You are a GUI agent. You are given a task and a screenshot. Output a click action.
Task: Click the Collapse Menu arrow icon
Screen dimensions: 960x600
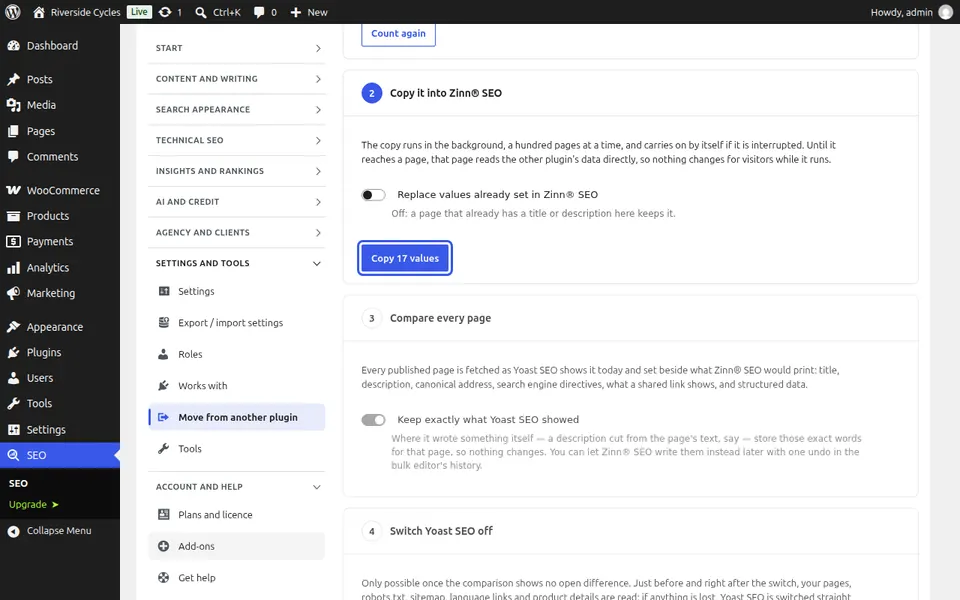click(x=13, y=531)
